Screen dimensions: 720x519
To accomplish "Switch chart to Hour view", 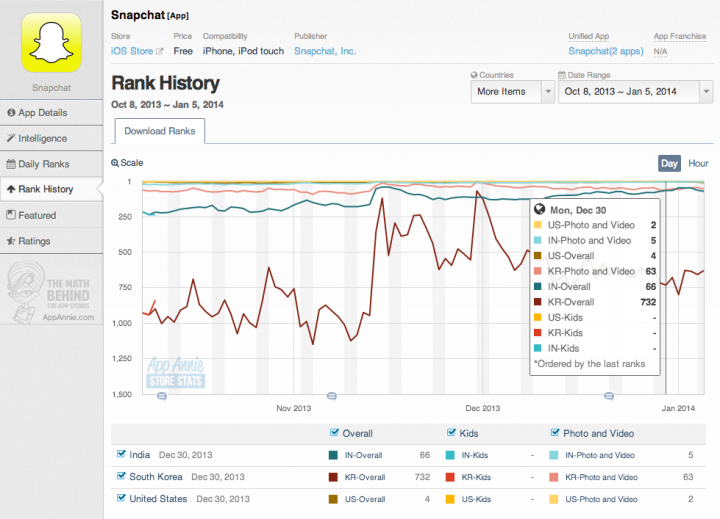I will pyautogui.click(x=698, y=164).
